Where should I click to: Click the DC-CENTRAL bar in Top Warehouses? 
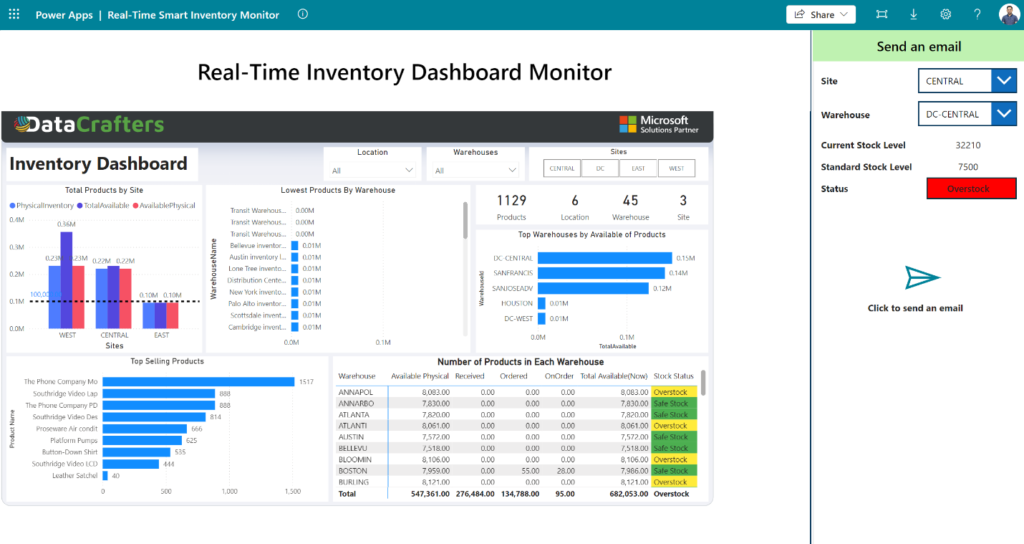pos(605,258)
